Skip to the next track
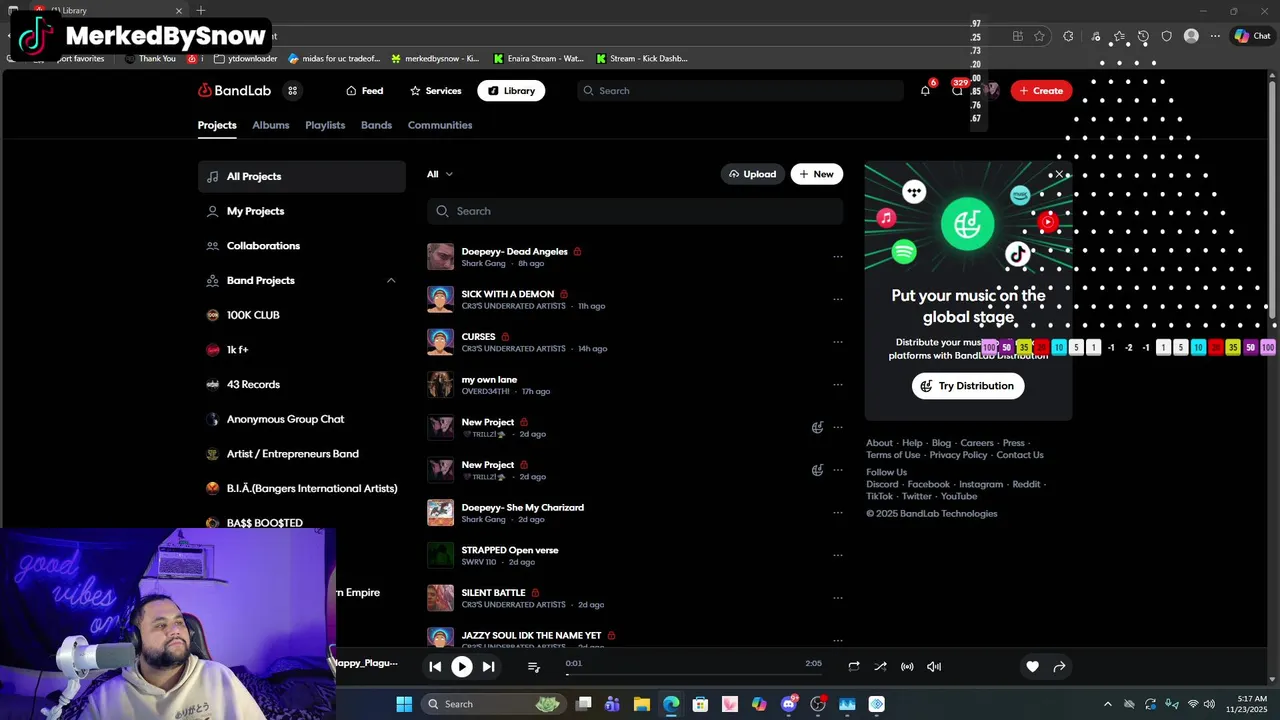This screenshot has width=1280, height=720. [x=488, y=666]
